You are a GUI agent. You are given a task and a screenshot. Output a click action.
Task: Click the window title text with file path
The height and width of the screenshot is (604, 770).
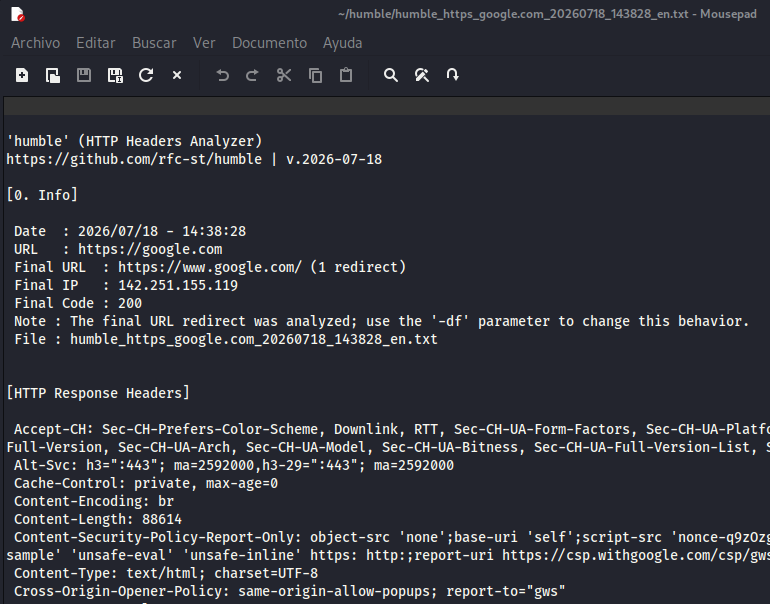(547, 14)
